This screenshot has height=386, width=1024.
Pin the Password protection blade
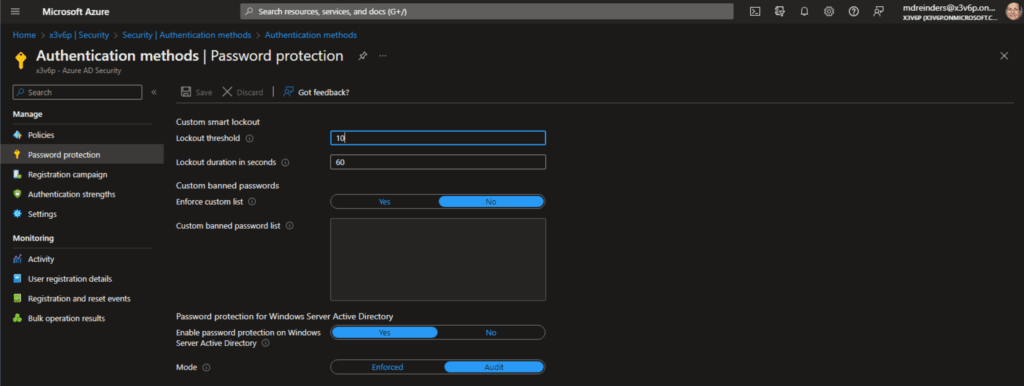[362, 56]
